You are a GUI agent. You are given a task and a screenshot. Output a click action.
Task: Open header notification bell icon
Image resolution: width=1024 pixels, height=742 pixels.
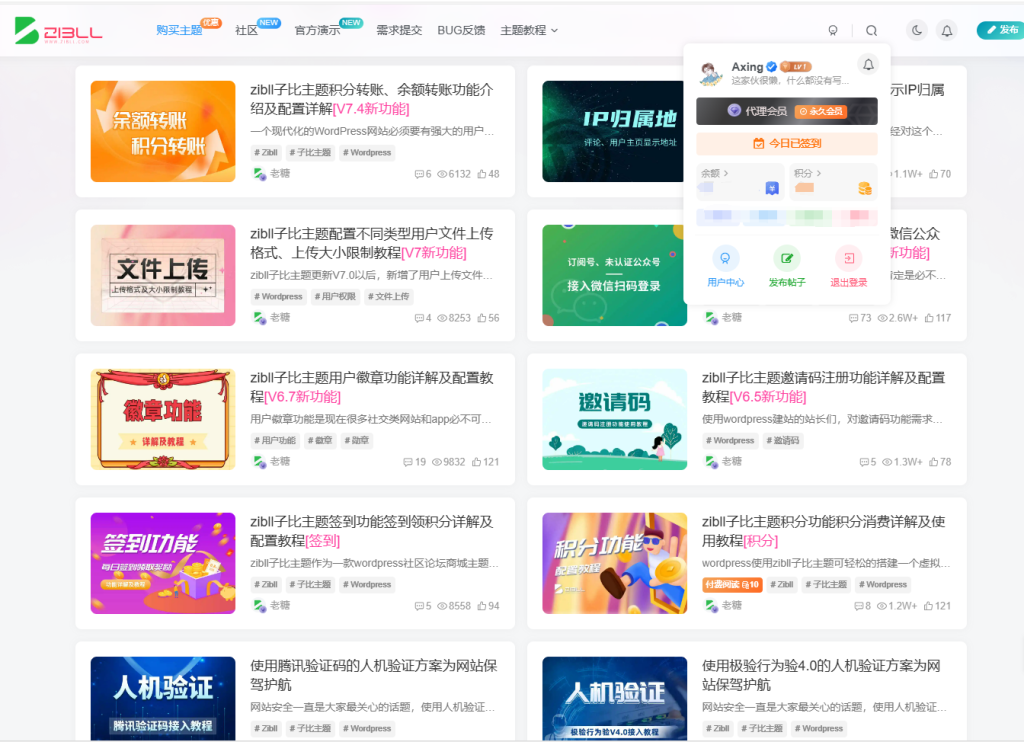pos(947,30)
